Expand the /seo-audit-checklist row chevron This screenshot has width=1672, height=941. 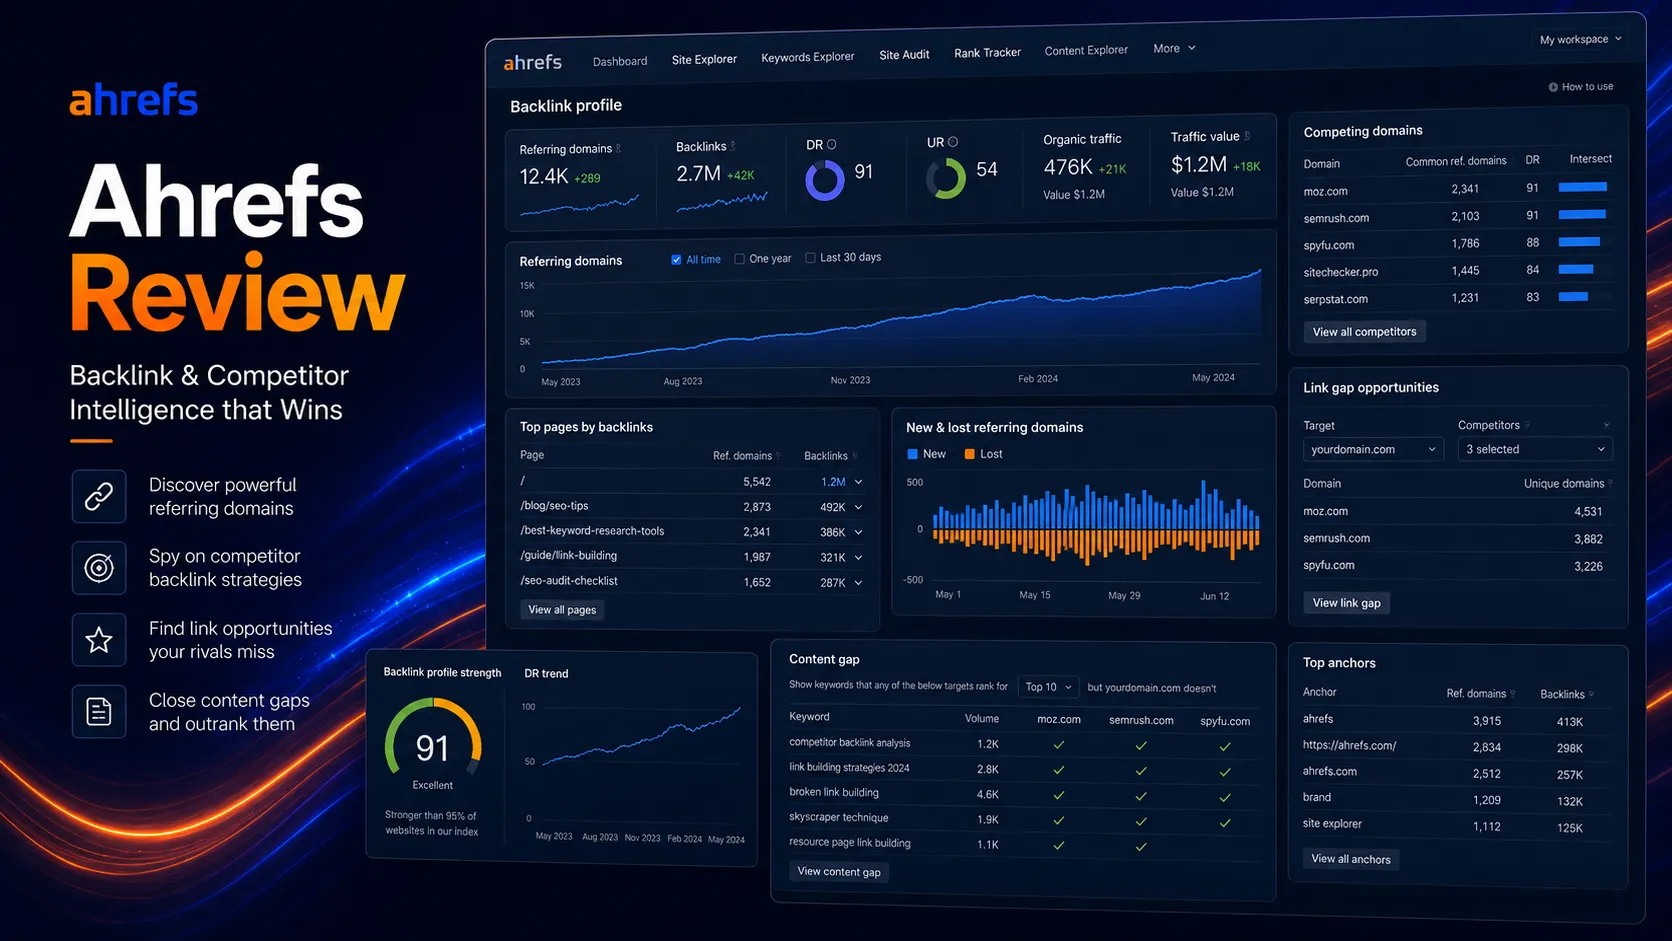[858, 582]
